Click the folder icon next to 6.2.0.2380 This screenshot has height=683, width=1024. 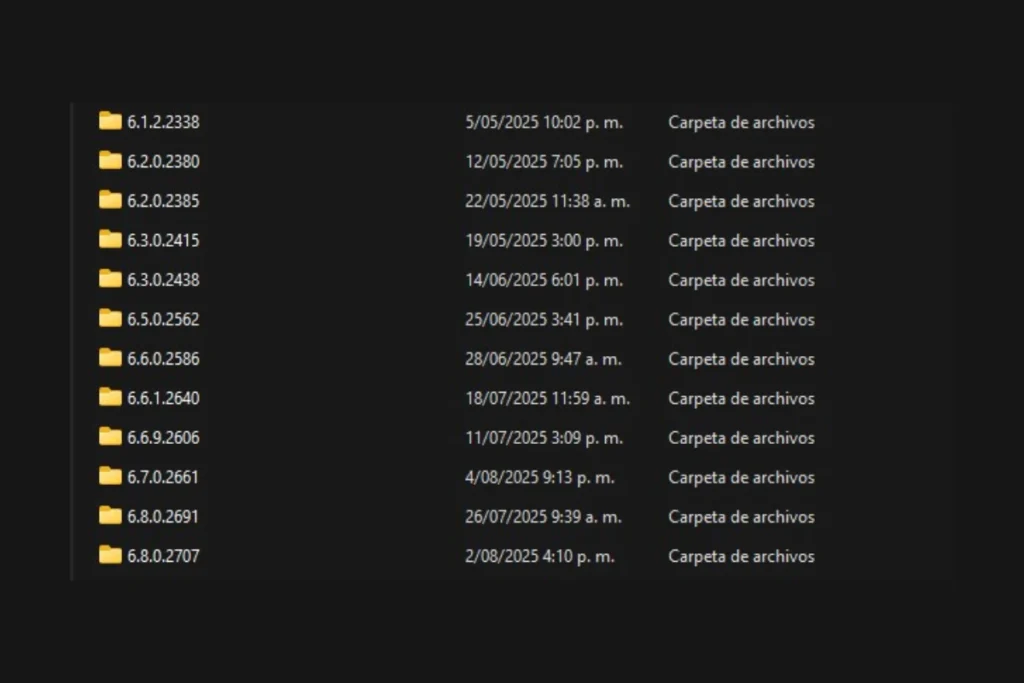(x=109, y=161)
